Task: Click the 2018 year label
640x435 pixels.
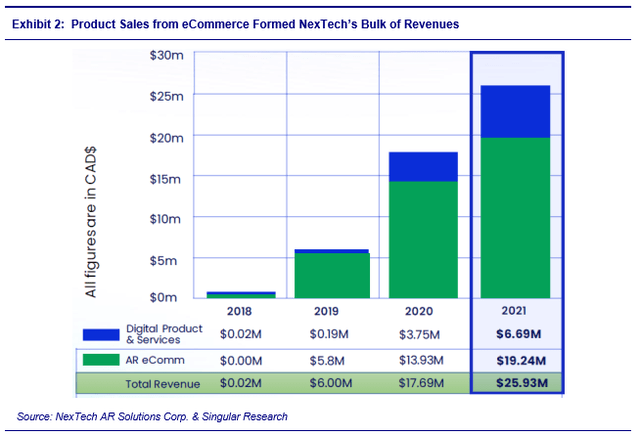Action: (239, 311)
